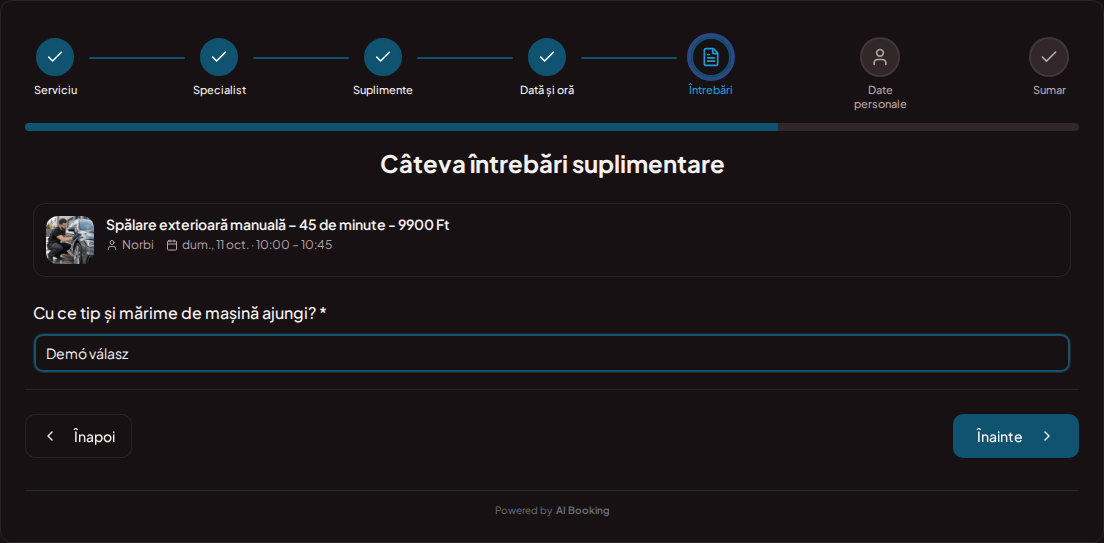Image resolution: width=1104 pixels, height=543 pixels.
Task: Click the Câteva întrebări suplimentare heading
Action: coord(552,164)
